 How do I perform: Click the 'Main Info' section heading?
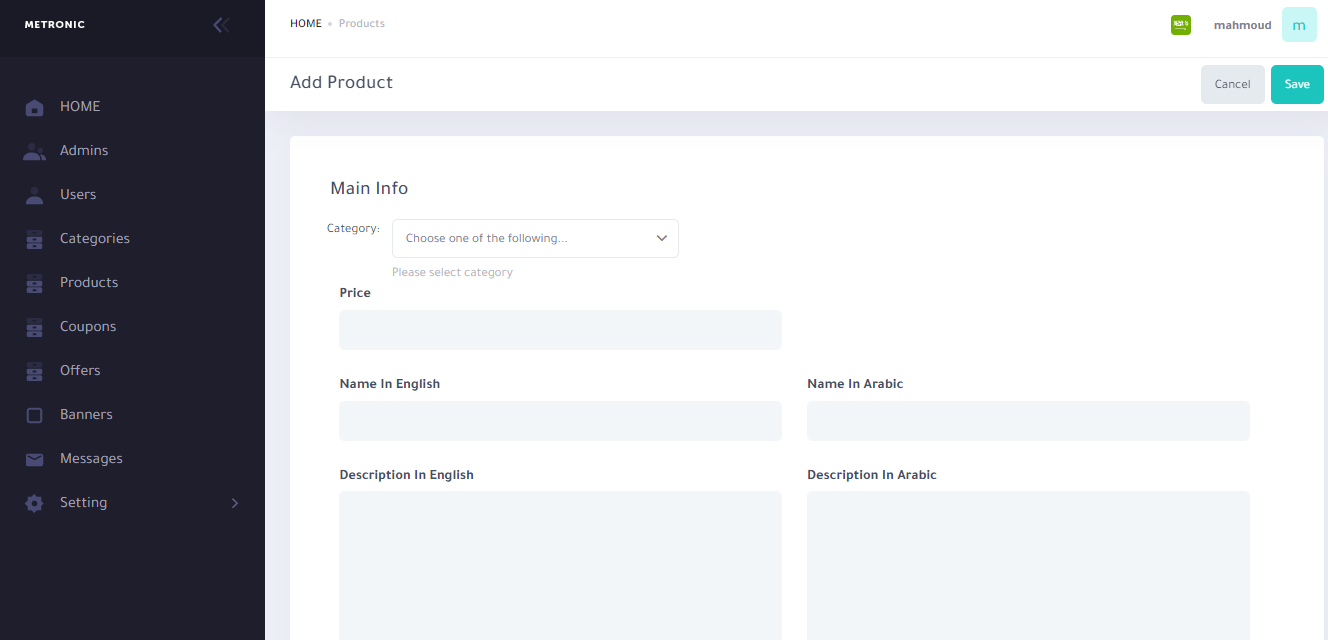pos(369,188)
